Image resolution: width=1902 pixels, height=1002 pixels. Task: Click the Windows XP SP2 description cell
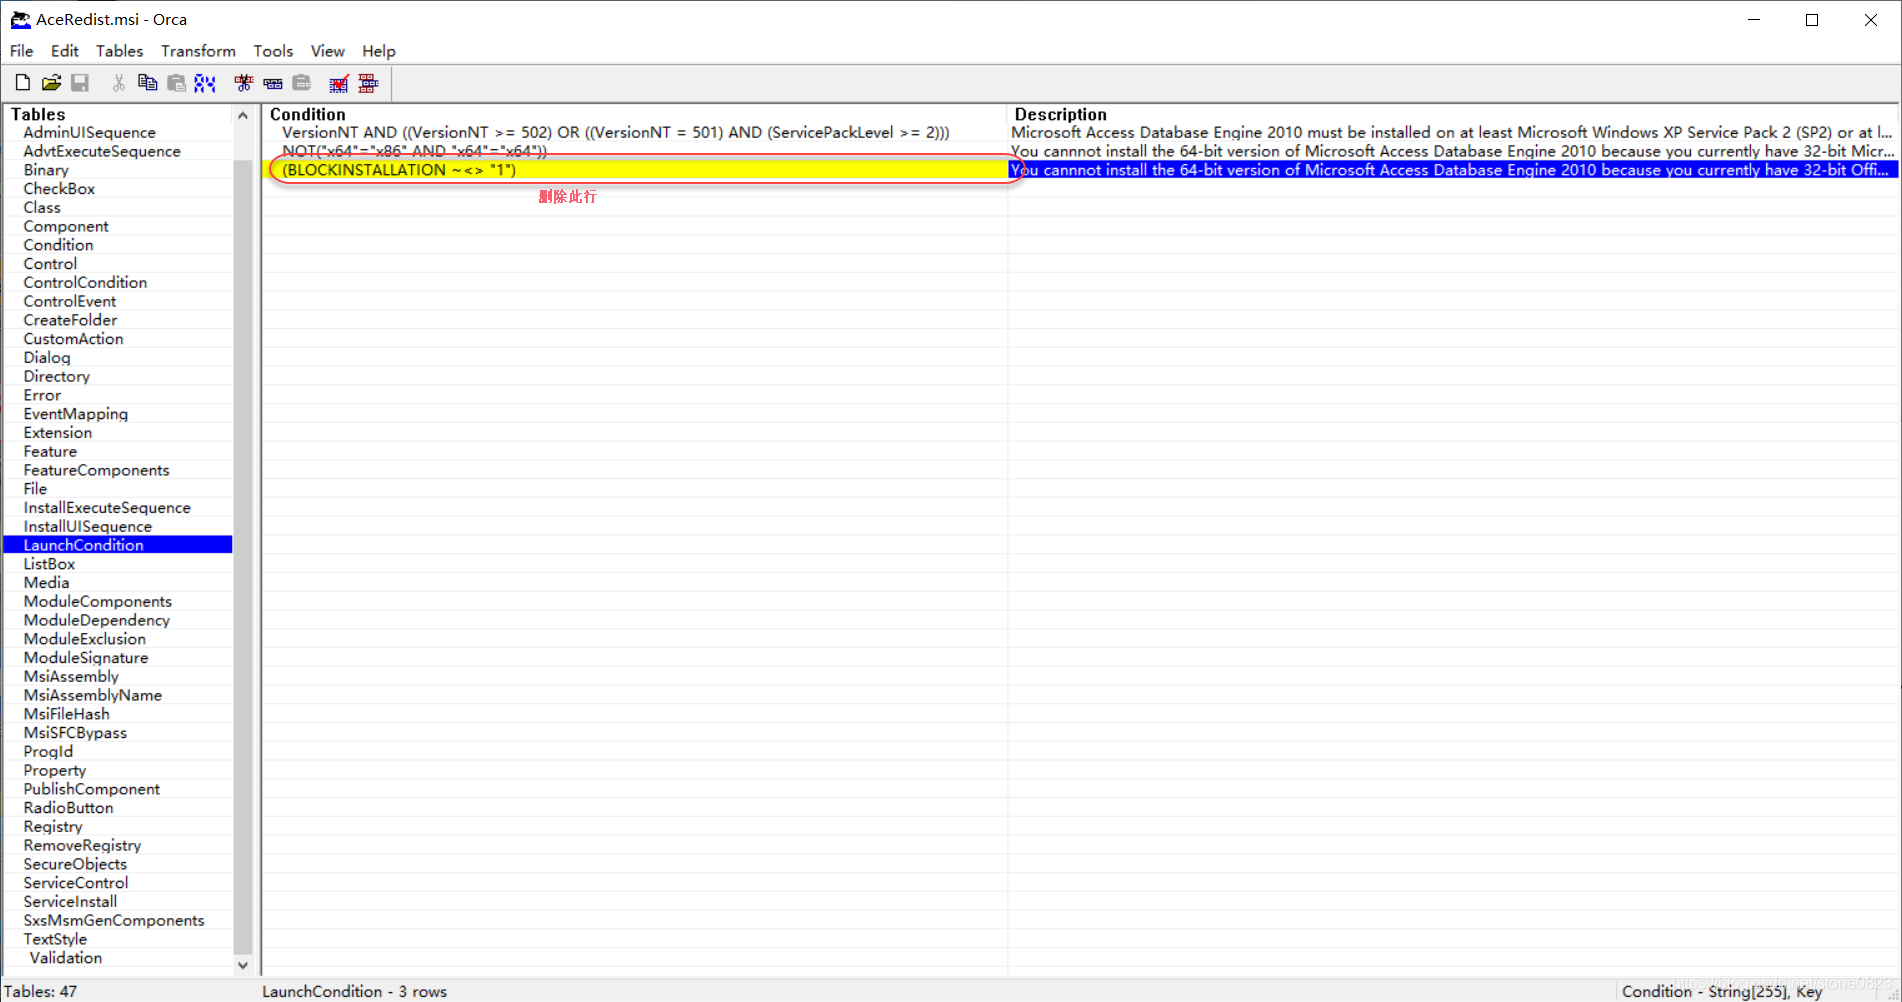[x=1453, y=132]
